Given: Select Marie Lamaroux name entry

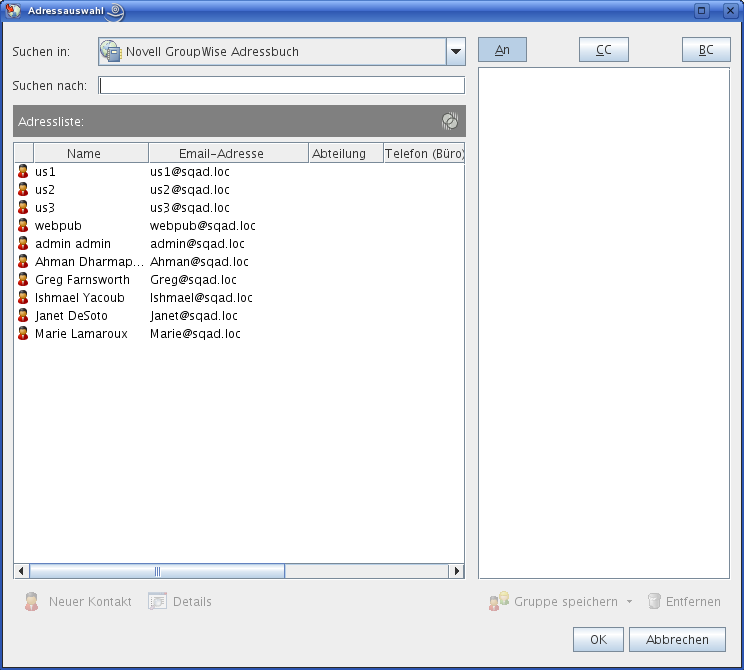Looking at the screenshot, I should click(x=81, y=334).
